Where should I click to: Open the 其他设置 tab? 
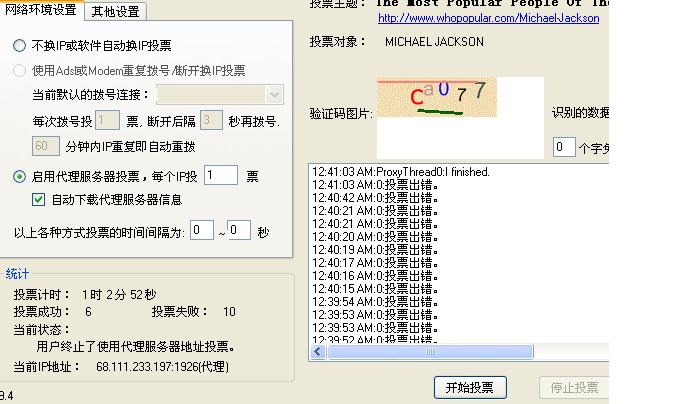coord(115,12)
